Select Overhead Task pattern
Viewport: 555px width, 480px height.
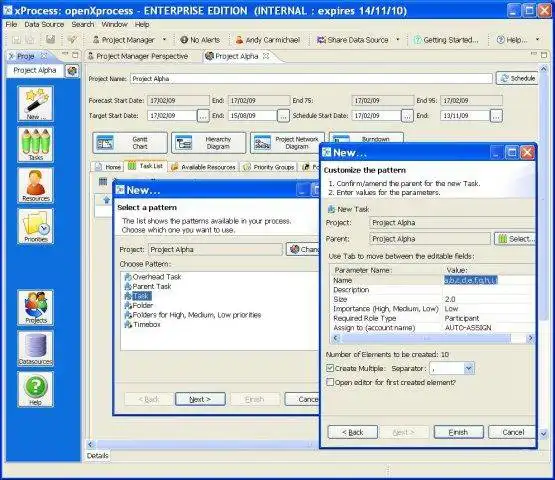click(x=153, y=277)
